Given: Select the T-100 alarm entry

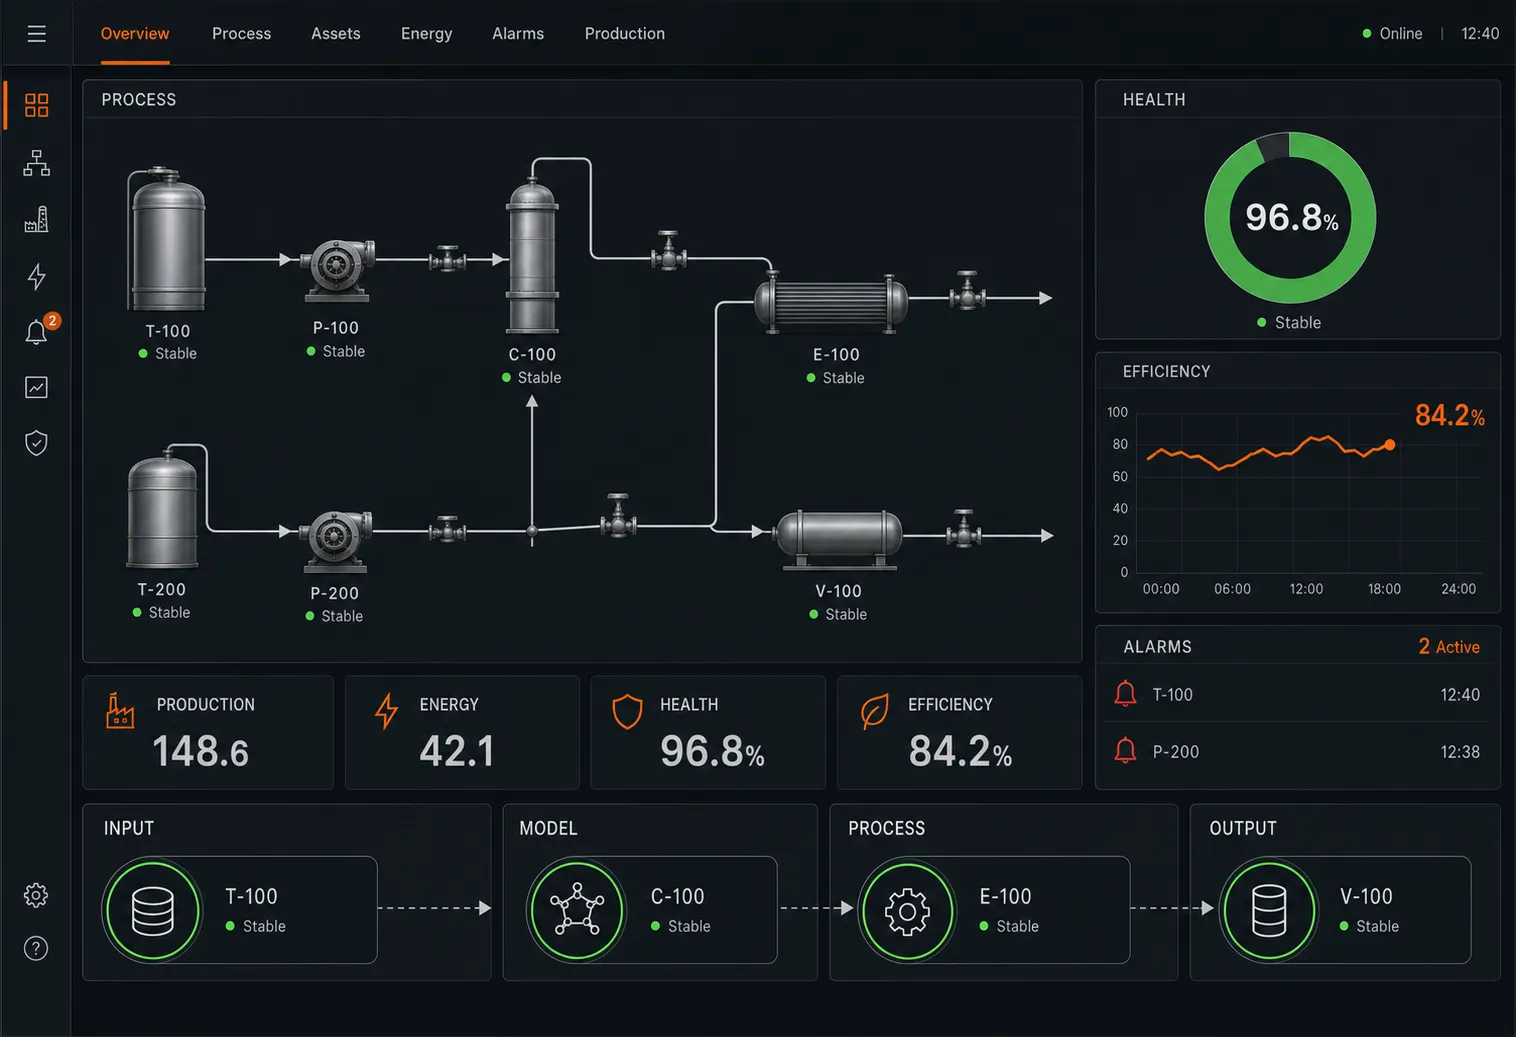Looking at the screenshot, I should coord(1297,694).
